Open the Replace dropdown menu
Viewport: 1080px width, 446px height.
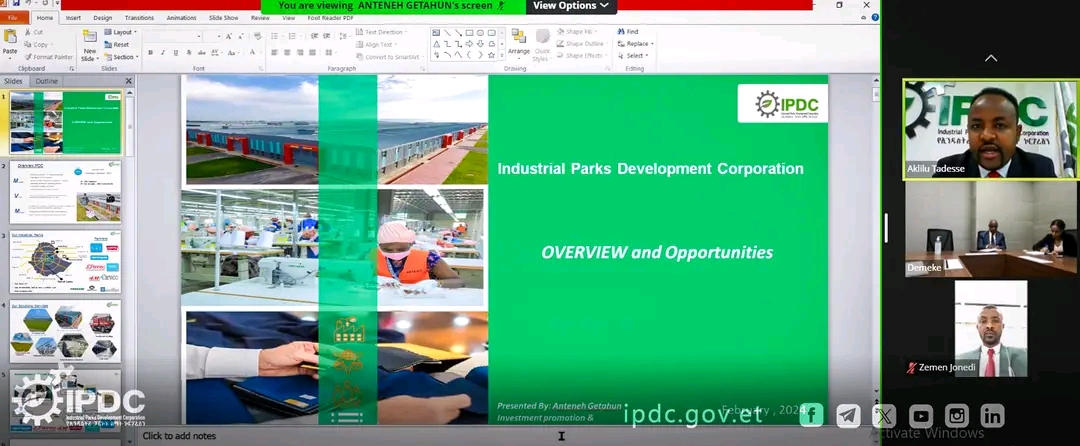tap(636, 44)
